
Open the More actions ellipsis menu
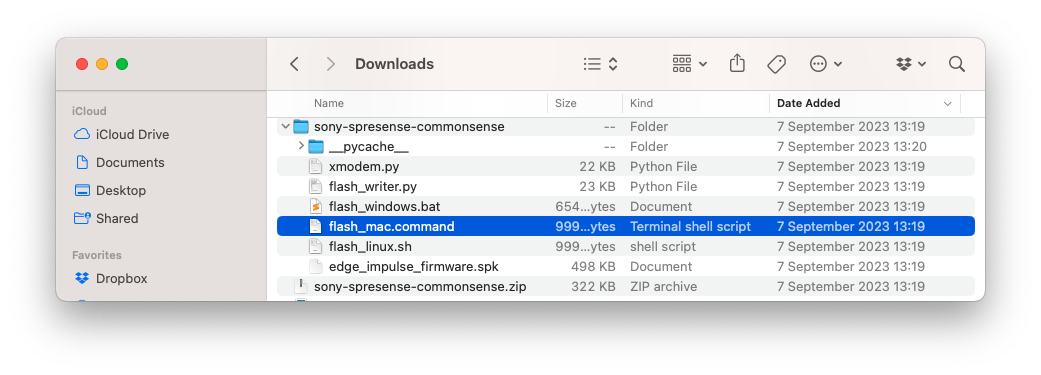[x=826, y=64]
